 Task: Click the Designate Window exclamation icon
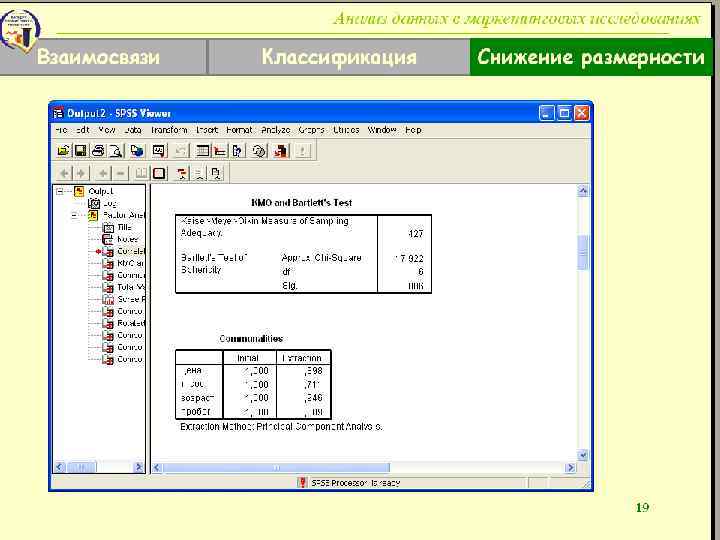(x=302, y=151)
